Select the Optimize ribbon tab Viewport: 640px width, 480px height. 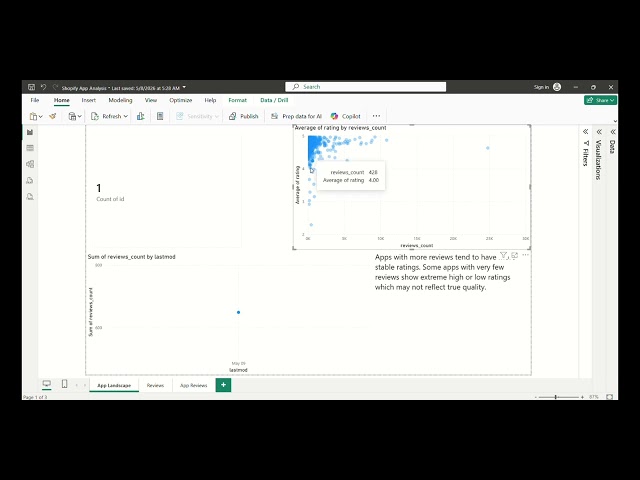(180, 100)
